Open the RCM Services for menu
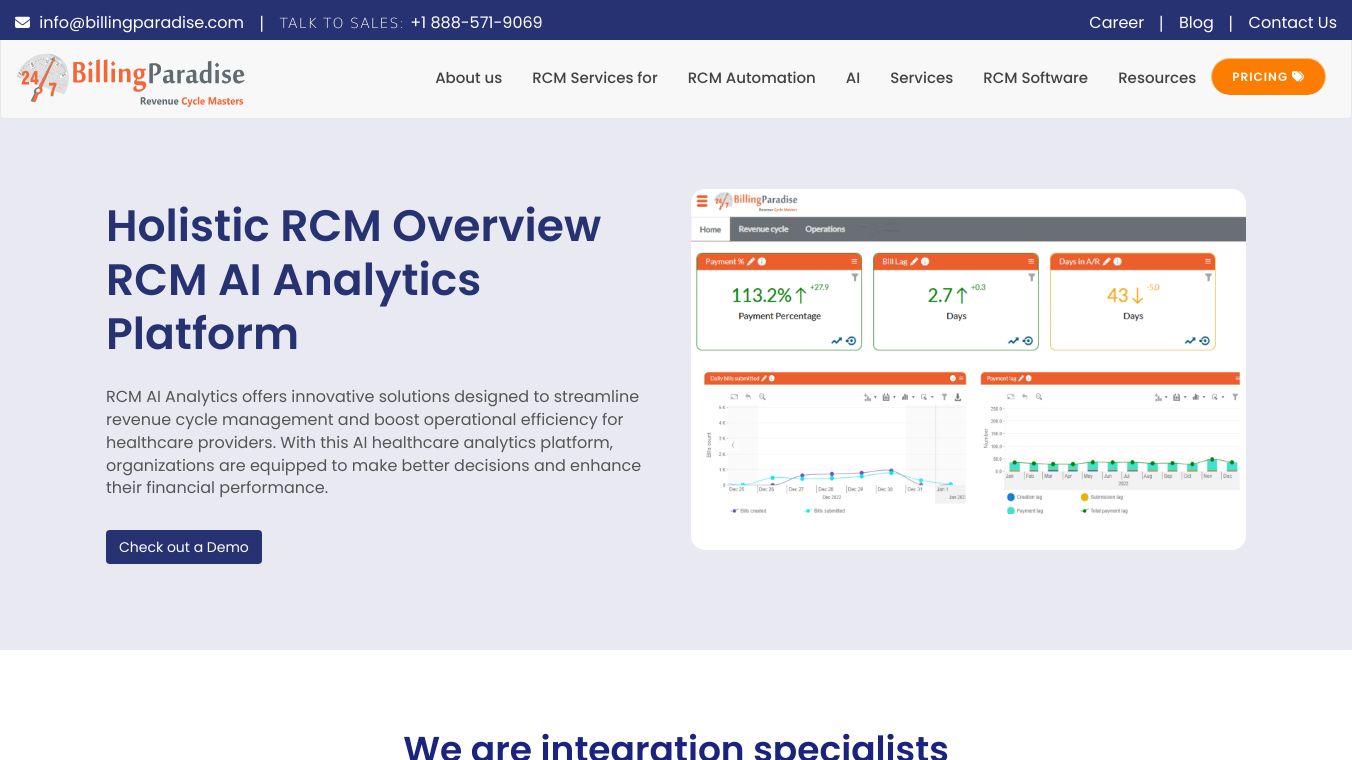This screenshot has width=1352, height=760. click(x=595, y=78)
